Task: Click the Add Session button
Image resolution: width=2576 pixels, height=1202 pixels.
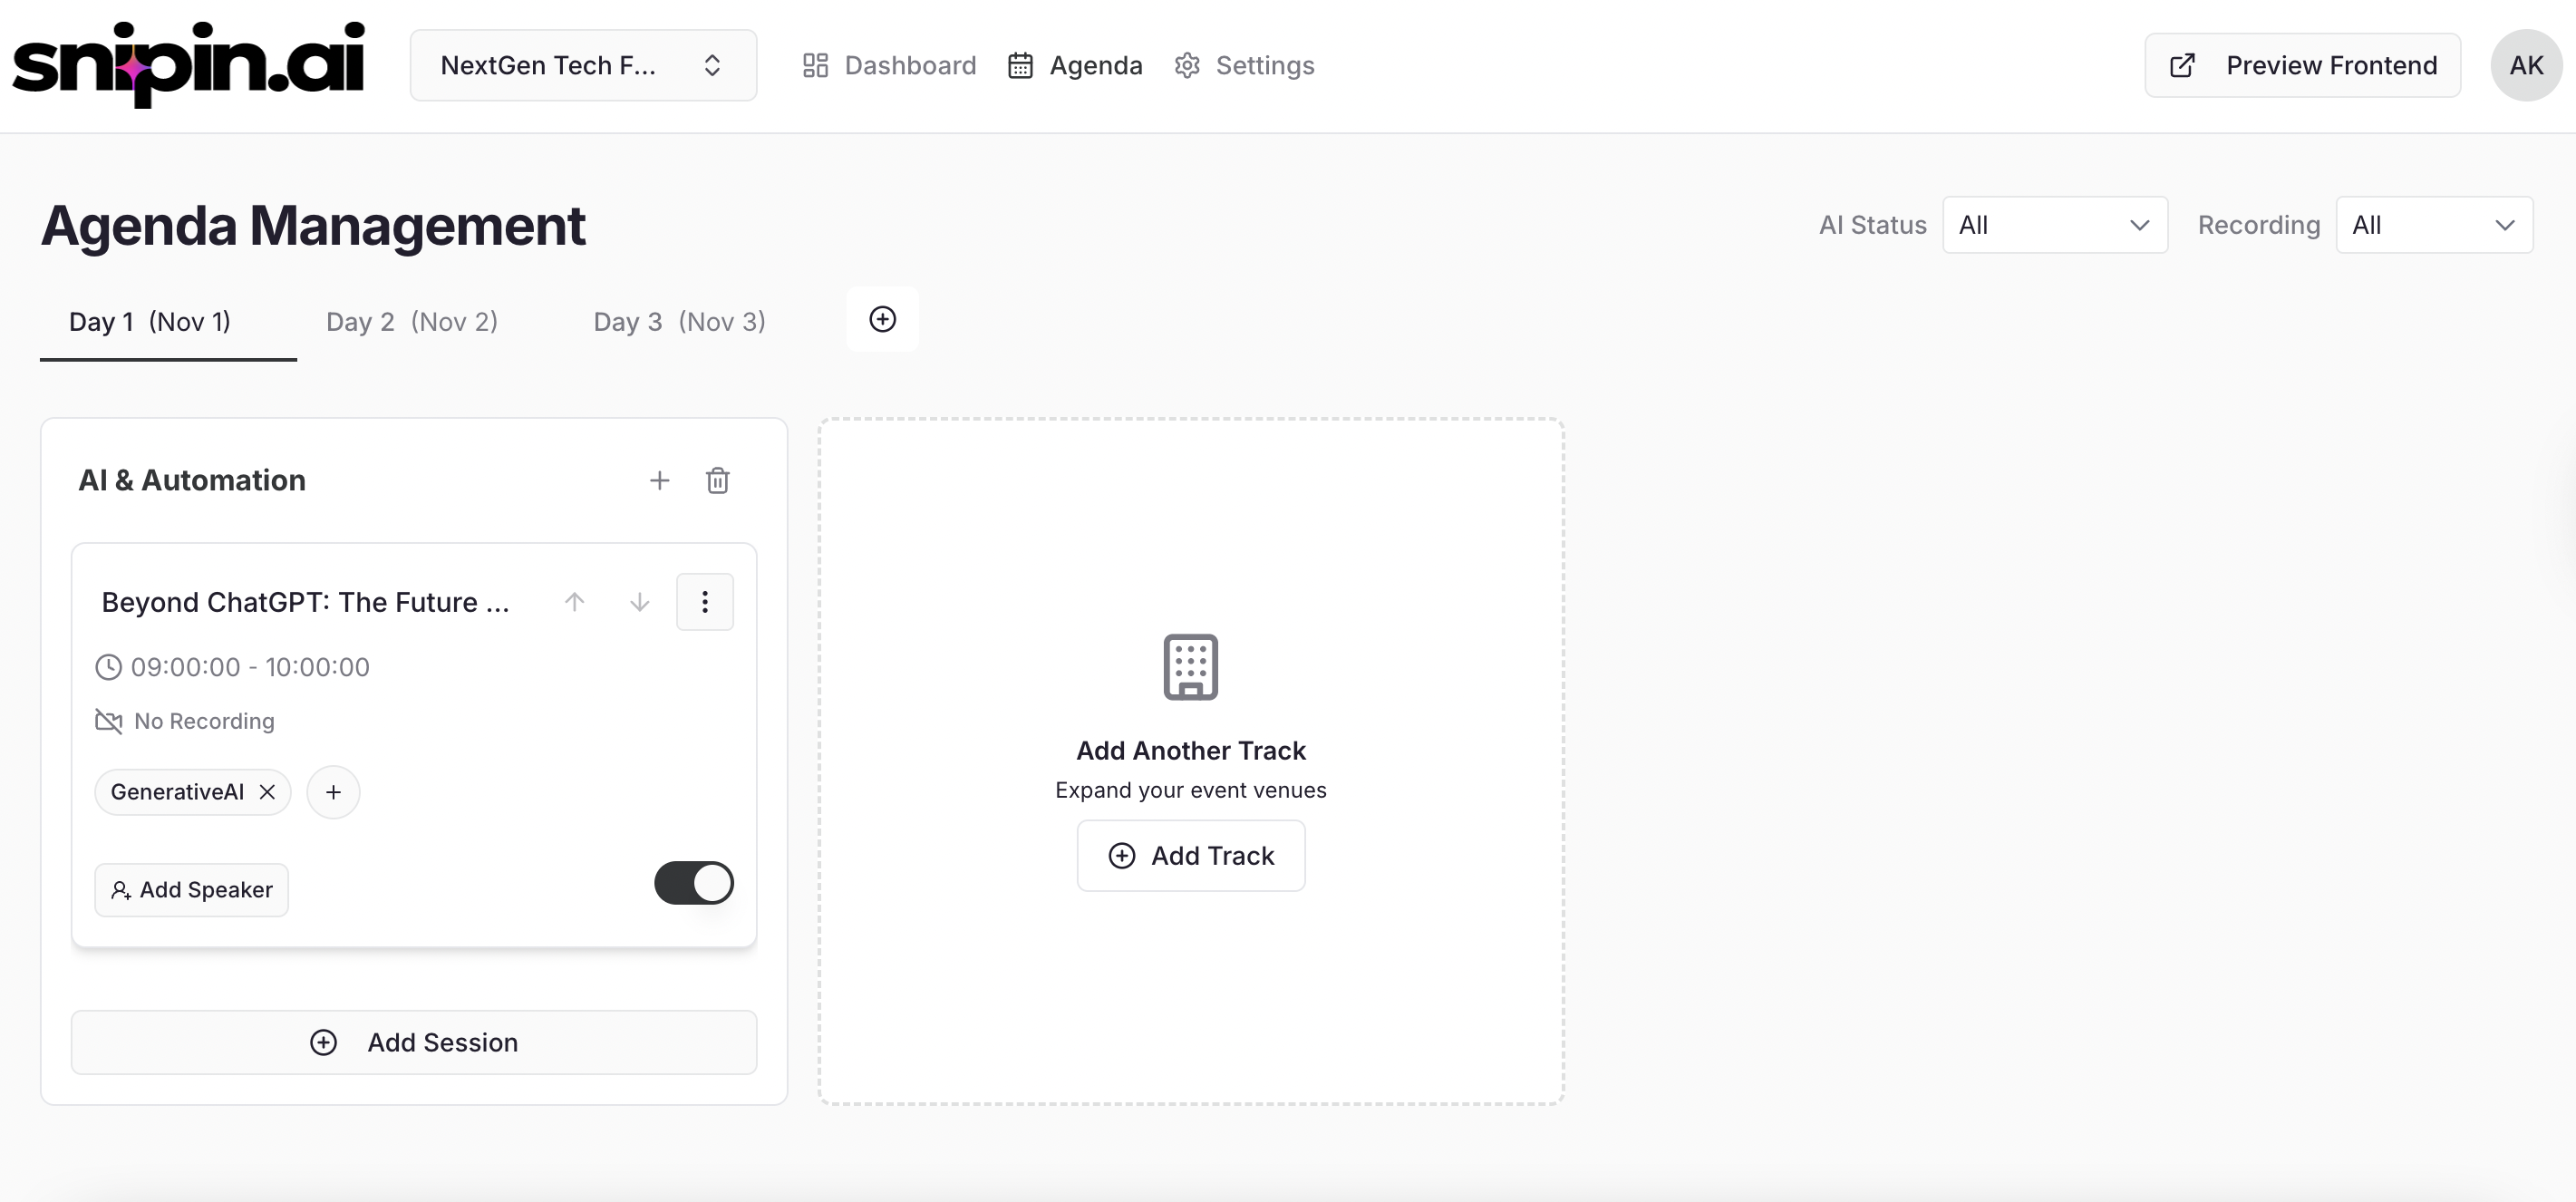Action: click(x=414, y=1042)
